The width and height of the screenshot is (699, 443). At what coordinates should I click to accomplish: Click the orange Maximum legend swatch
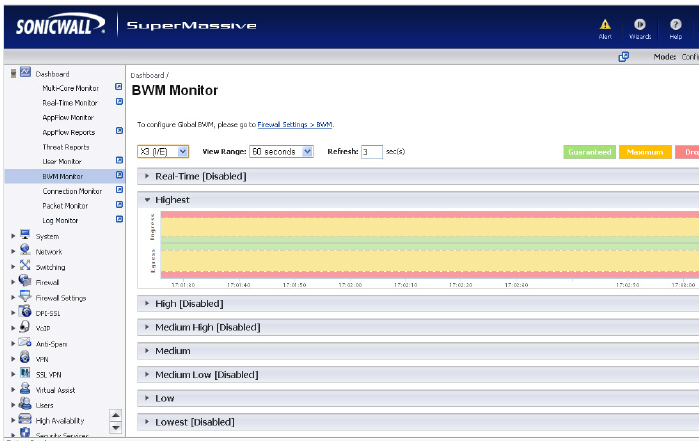[645, 152]
